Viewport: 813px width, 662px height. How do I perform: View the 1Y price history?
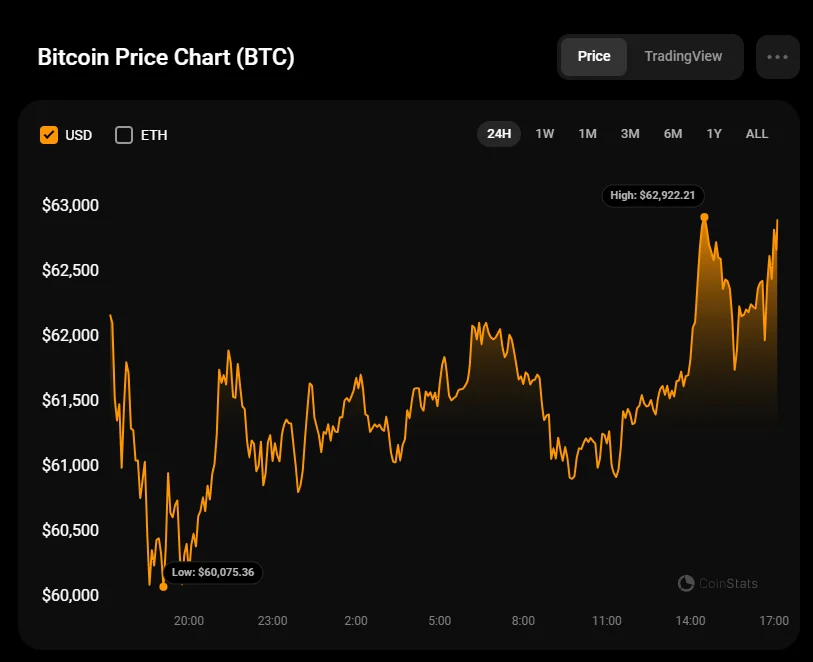click(x=714, y=133)
